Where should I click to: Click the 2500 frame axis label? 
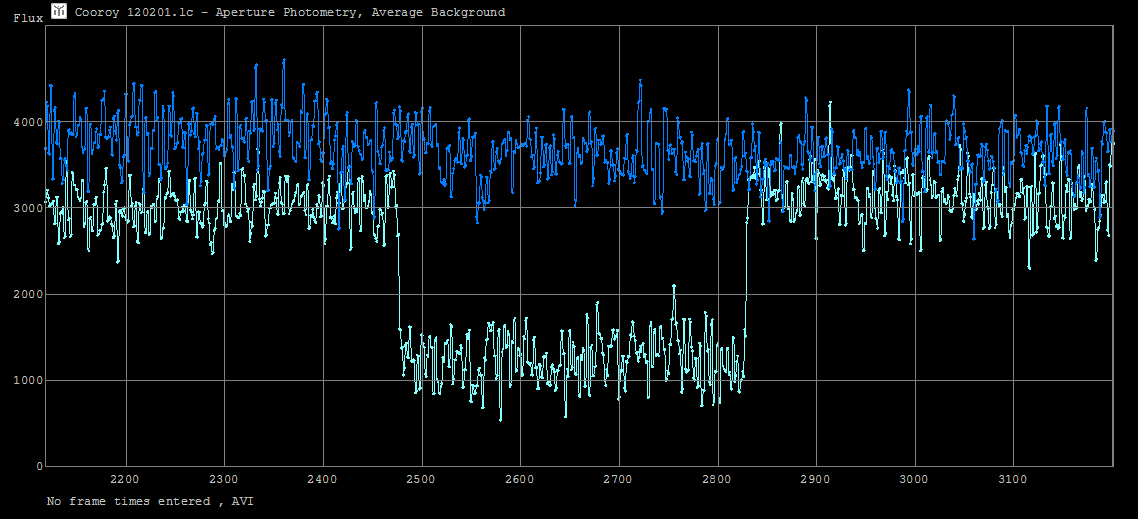[421, 480]
